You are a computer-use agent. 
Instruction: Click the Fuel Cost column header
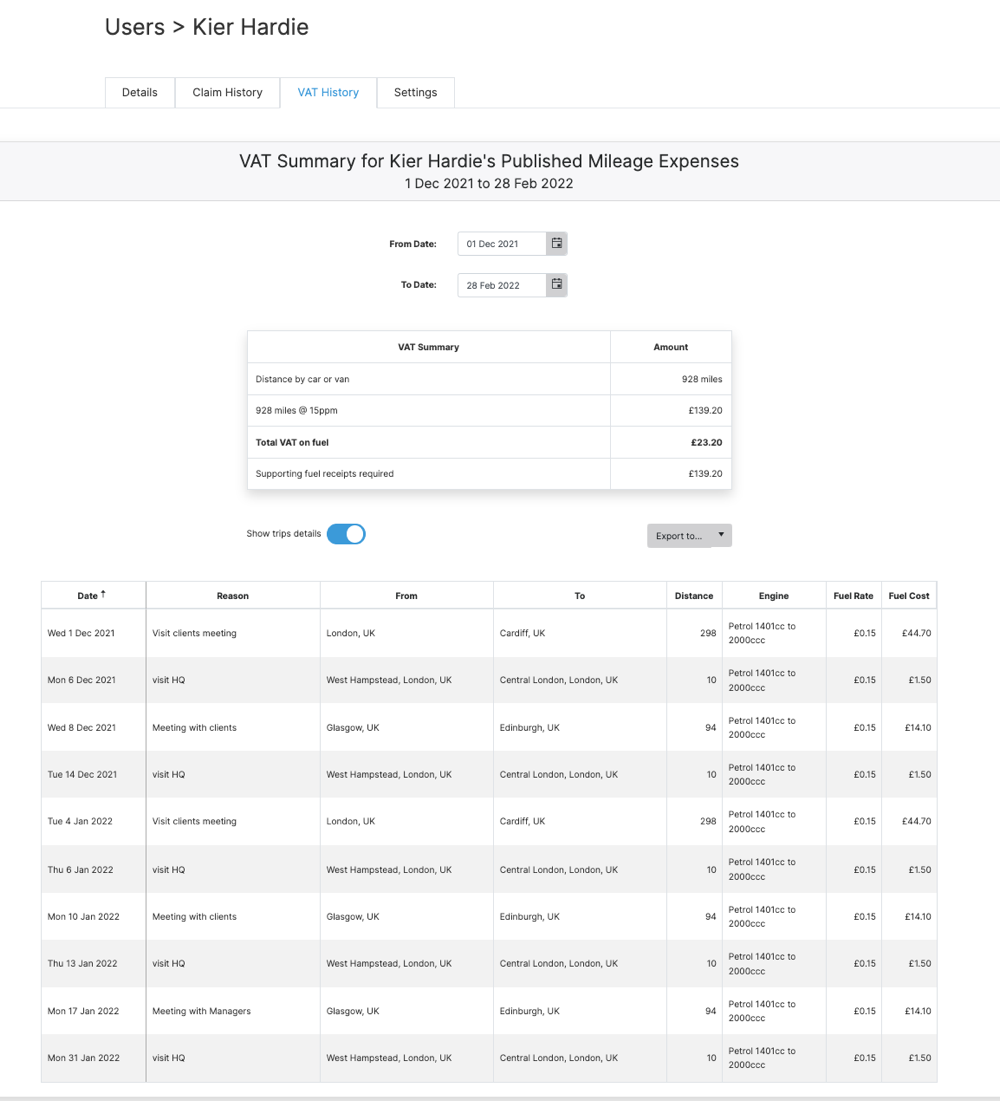tap(908, 596)
